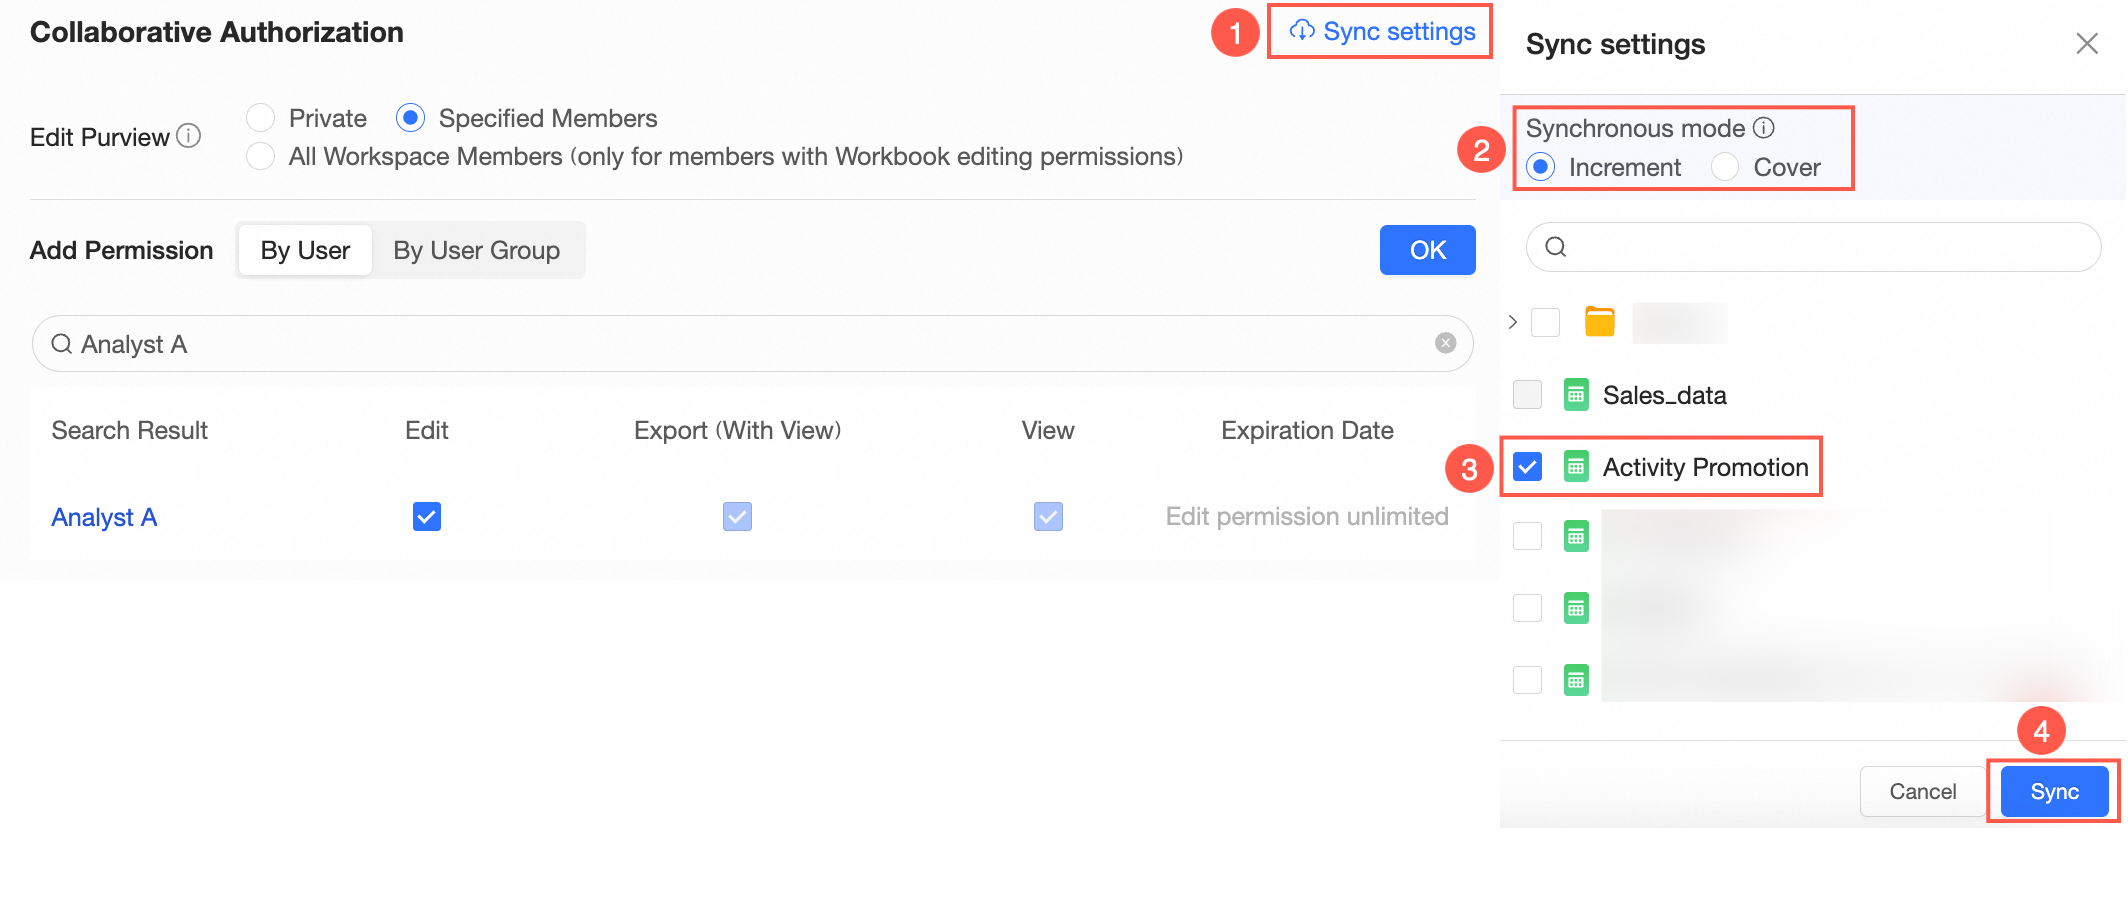Expand the folder tree item
The width and height of the screenshot is (2128, 900).
[x=1513, y=322]
